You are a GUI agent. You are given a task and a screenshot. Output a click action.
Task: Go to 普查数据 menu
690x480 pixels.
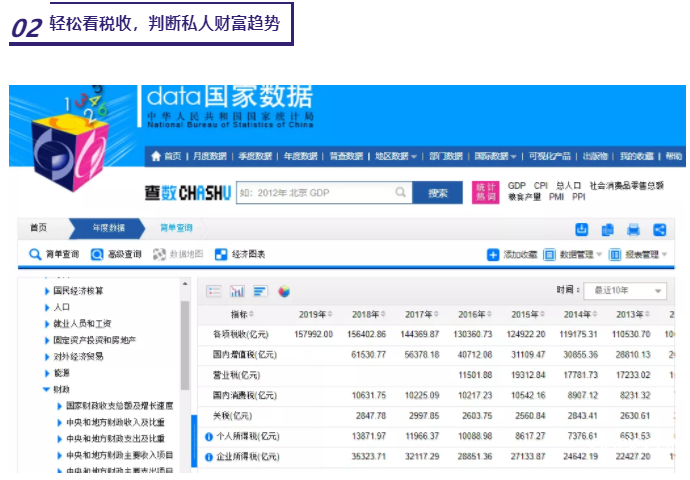point(346,156)
